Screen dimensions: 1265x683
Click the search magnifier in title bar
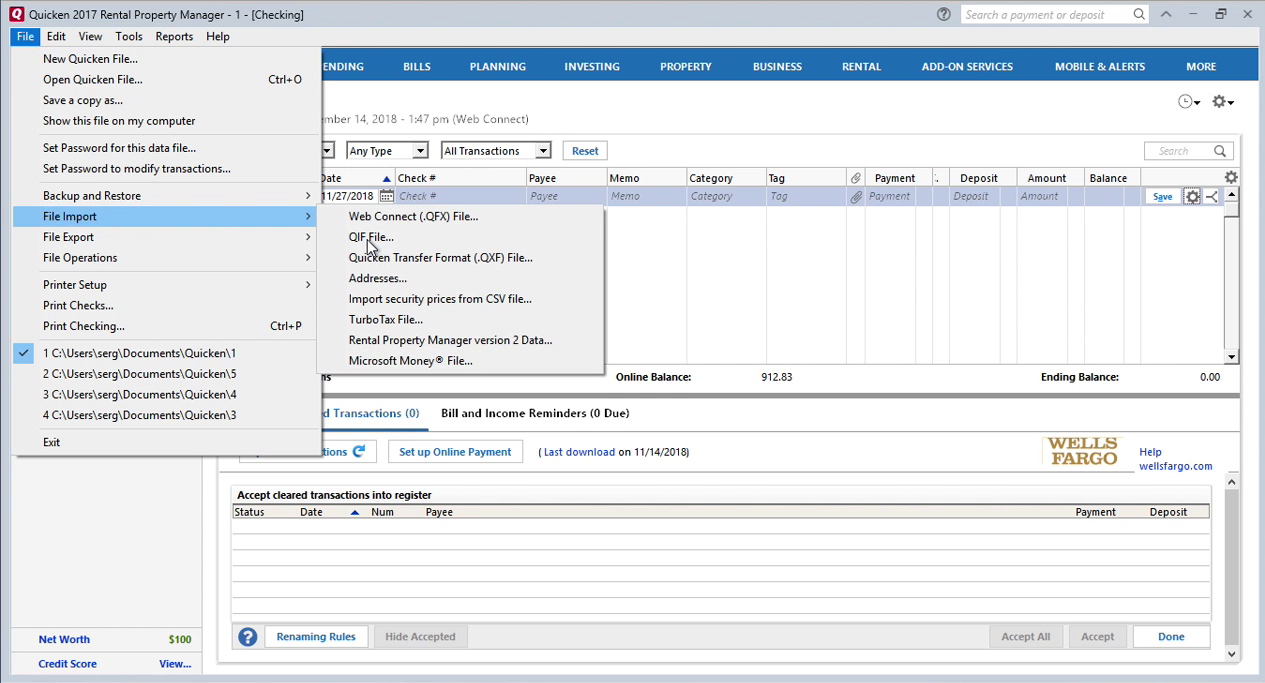pyautogui.click(x=1139, y=14)
